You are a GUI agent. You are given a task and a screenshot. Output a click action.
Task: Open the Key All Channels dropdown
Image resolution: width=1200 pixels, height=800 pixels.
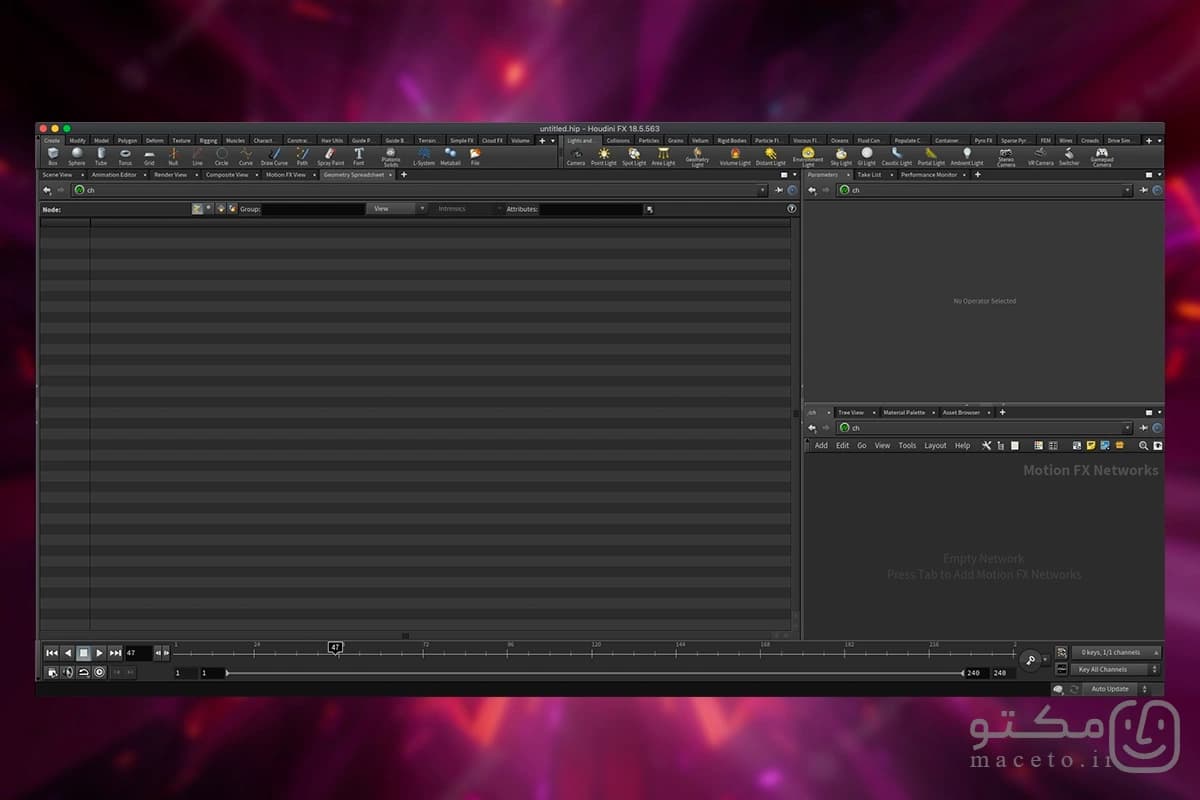click(x=1115, y=669)
